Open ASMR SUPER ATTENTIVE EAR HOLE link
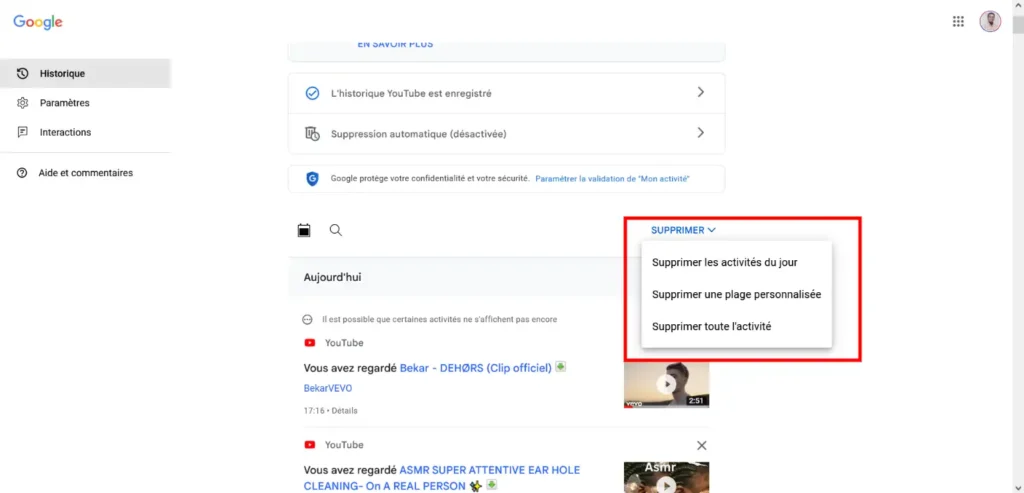 (x=441, y=478)
